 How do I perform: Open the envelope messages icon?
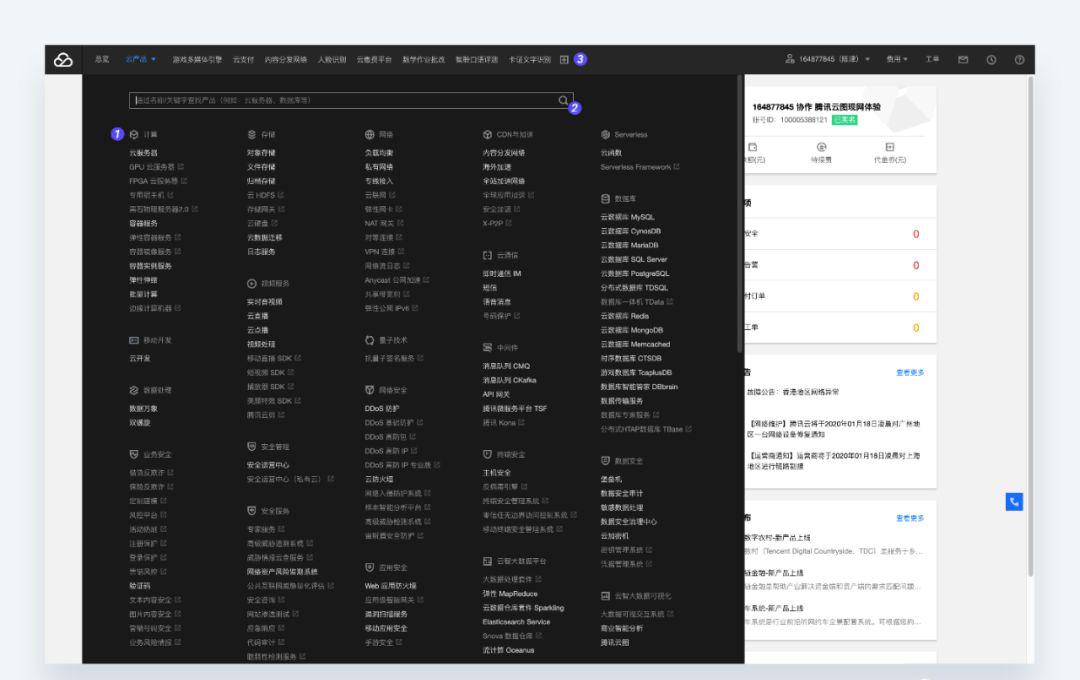point(963,60)
